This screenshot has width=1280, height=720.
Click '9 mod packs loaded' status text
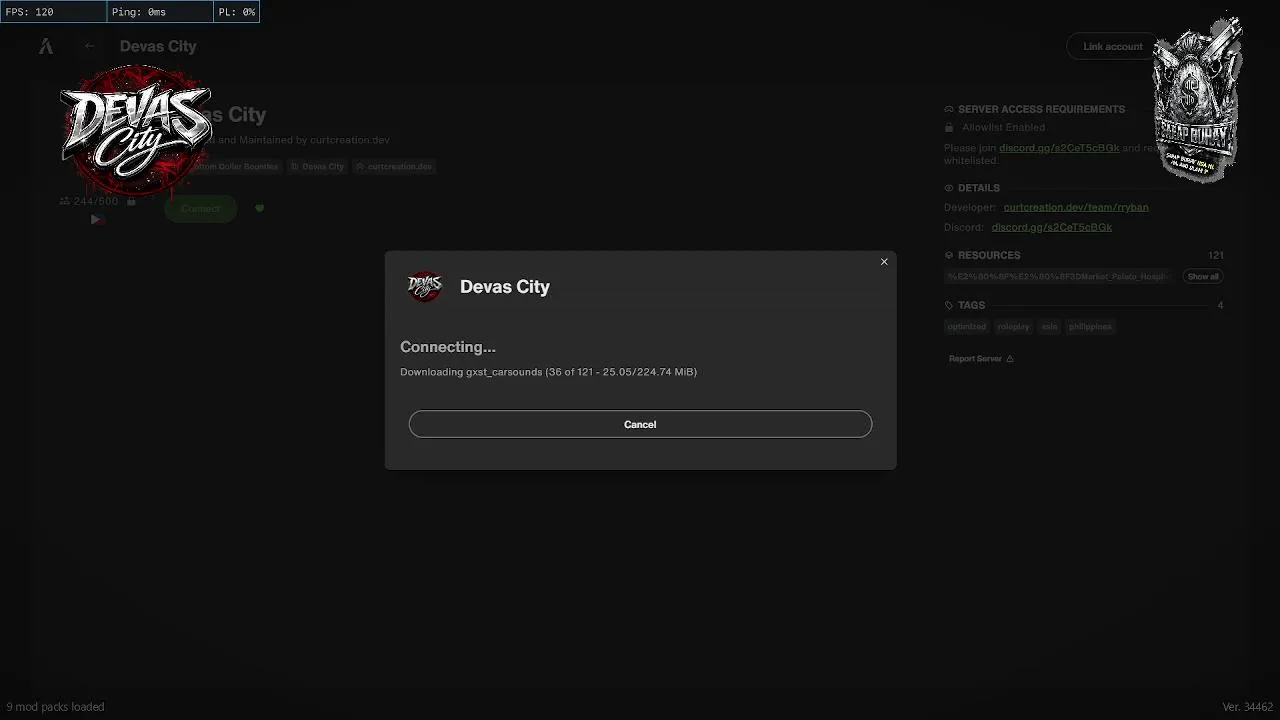click(x=55, y=707)
